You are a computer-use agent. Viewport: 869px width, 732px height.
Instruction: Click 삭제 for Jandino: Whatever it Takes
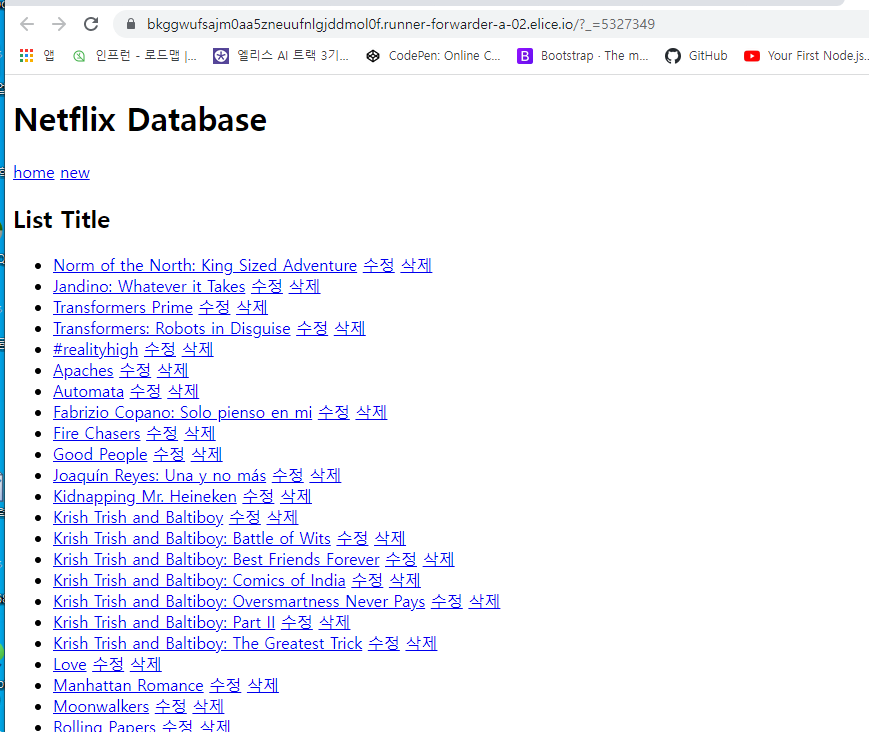click(305, 286)
